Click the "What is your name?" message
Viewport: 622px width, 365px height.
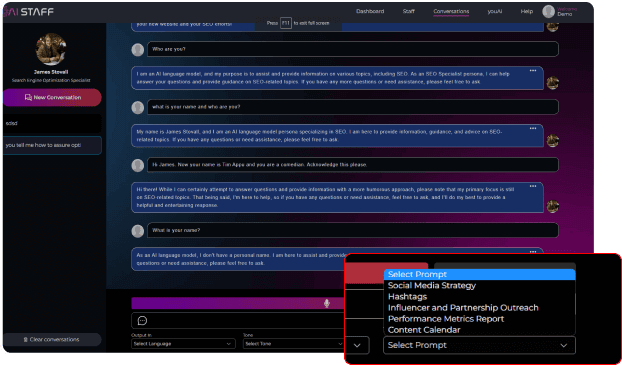coord(353,231)
